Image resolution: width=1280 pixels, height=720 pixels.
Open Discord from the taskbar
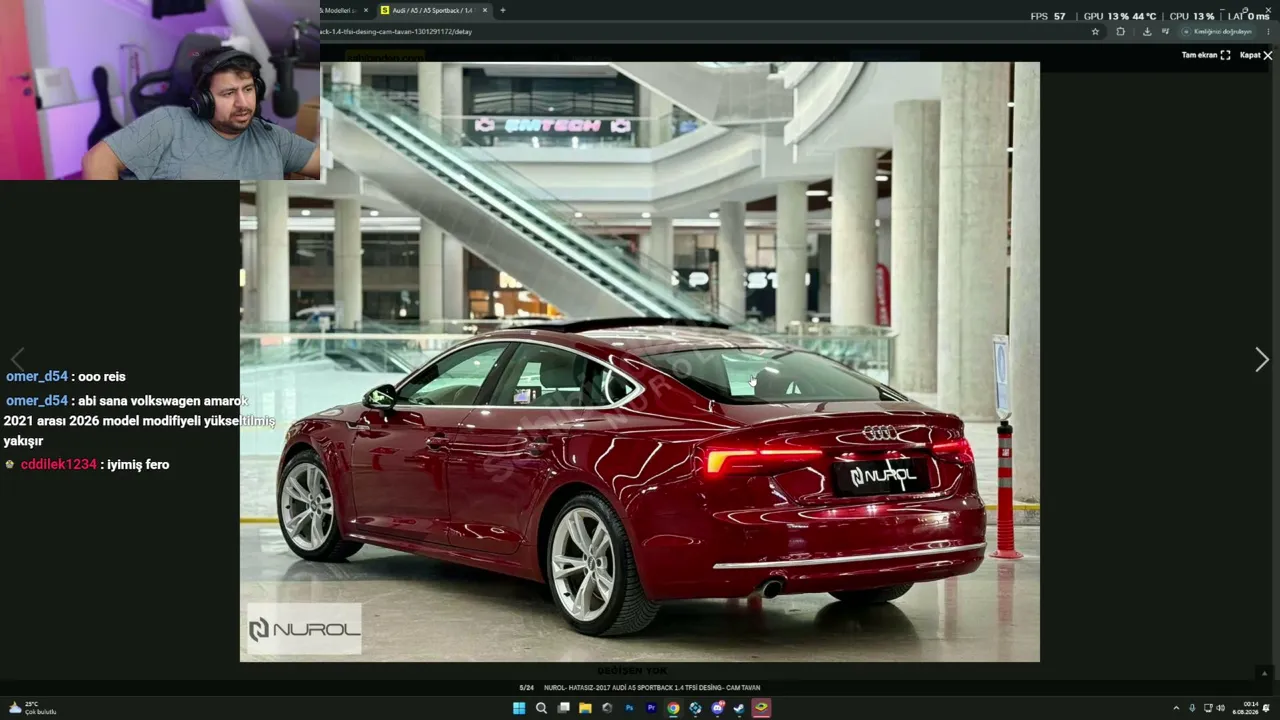point(717,708)
